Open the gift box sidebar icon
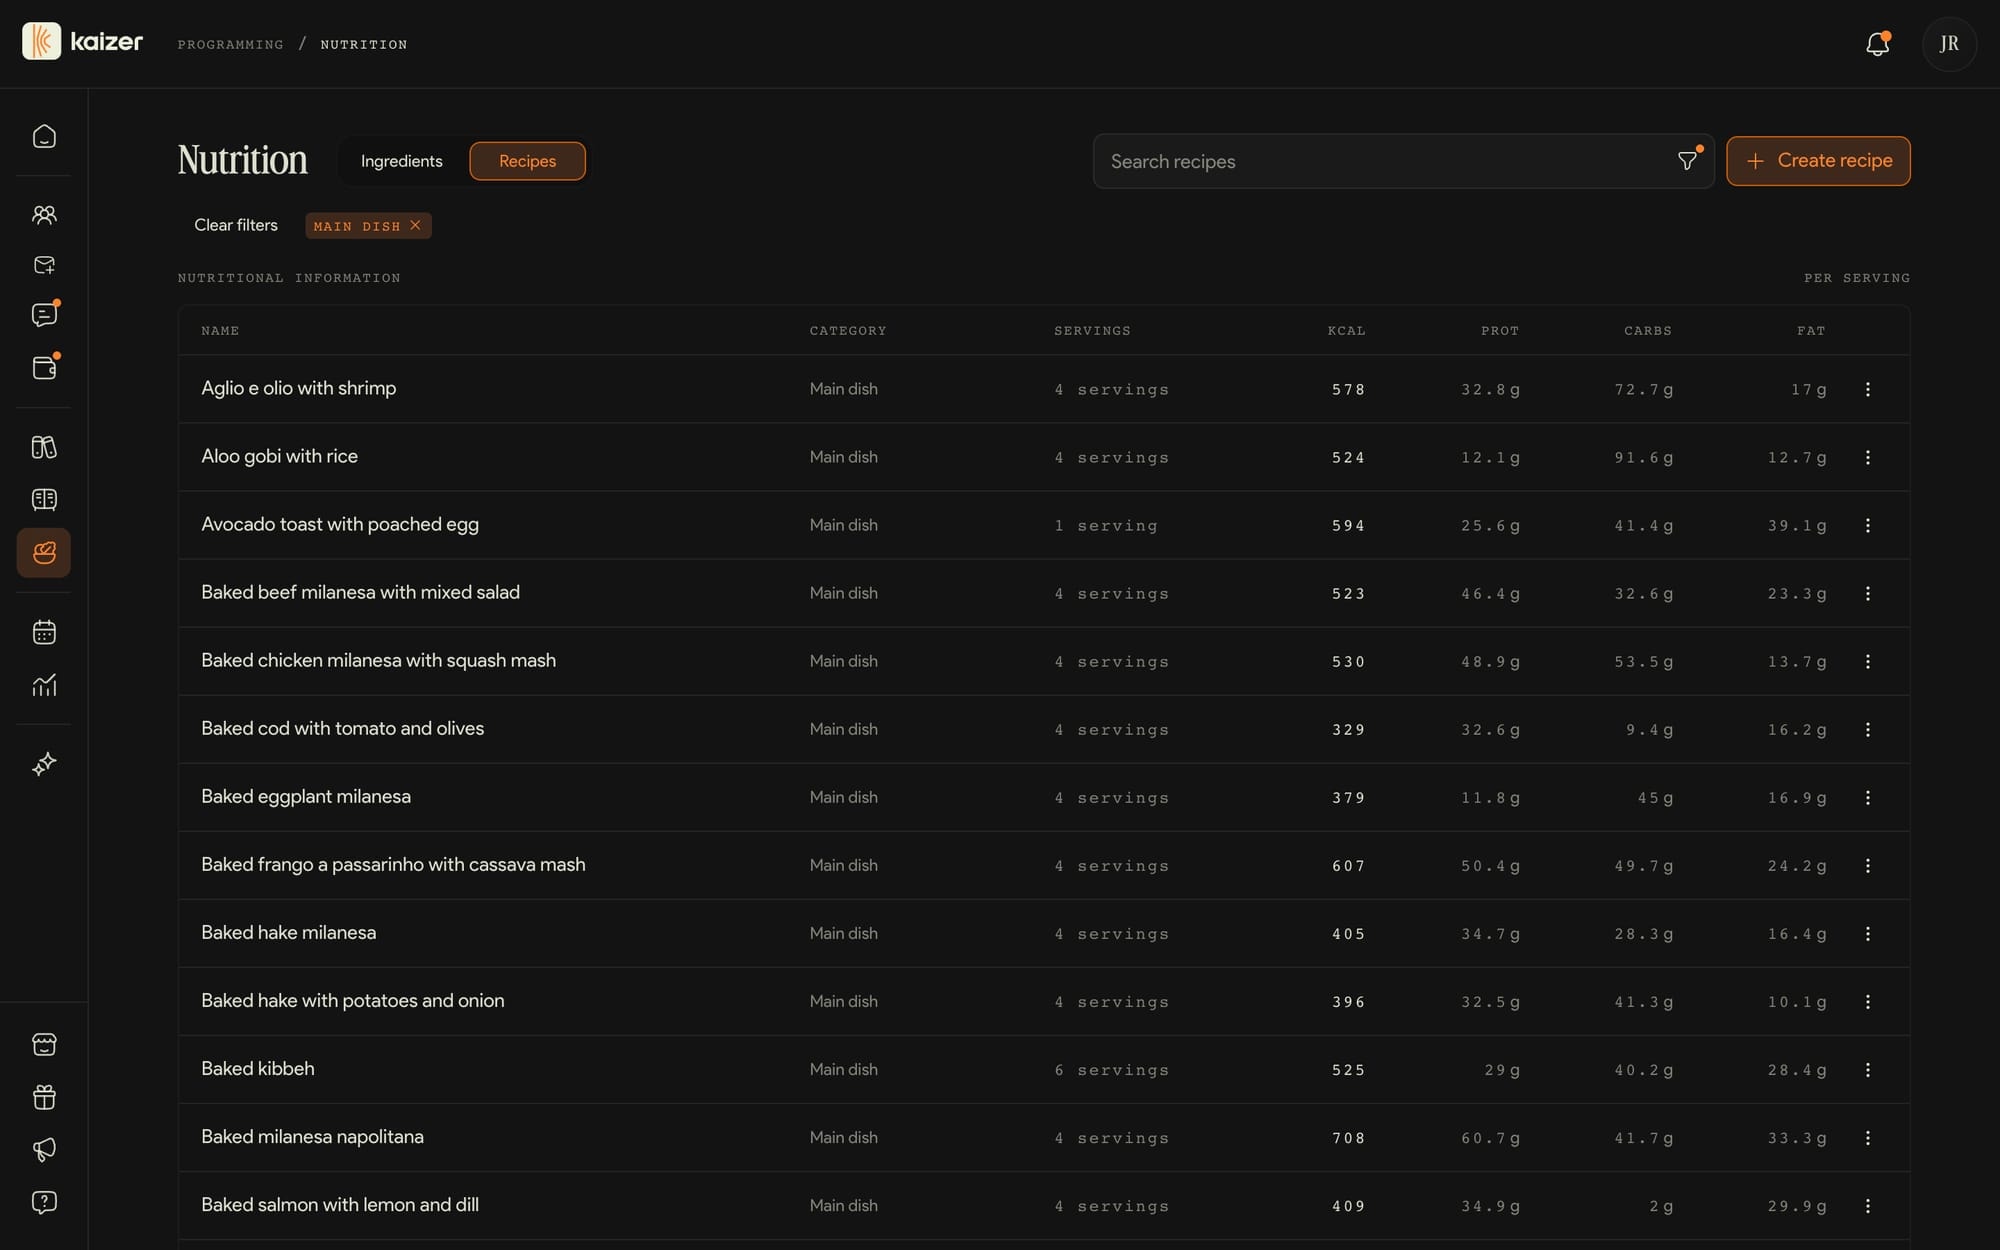Viewport: 2000px width, 1250px height. click(44, 1097)
